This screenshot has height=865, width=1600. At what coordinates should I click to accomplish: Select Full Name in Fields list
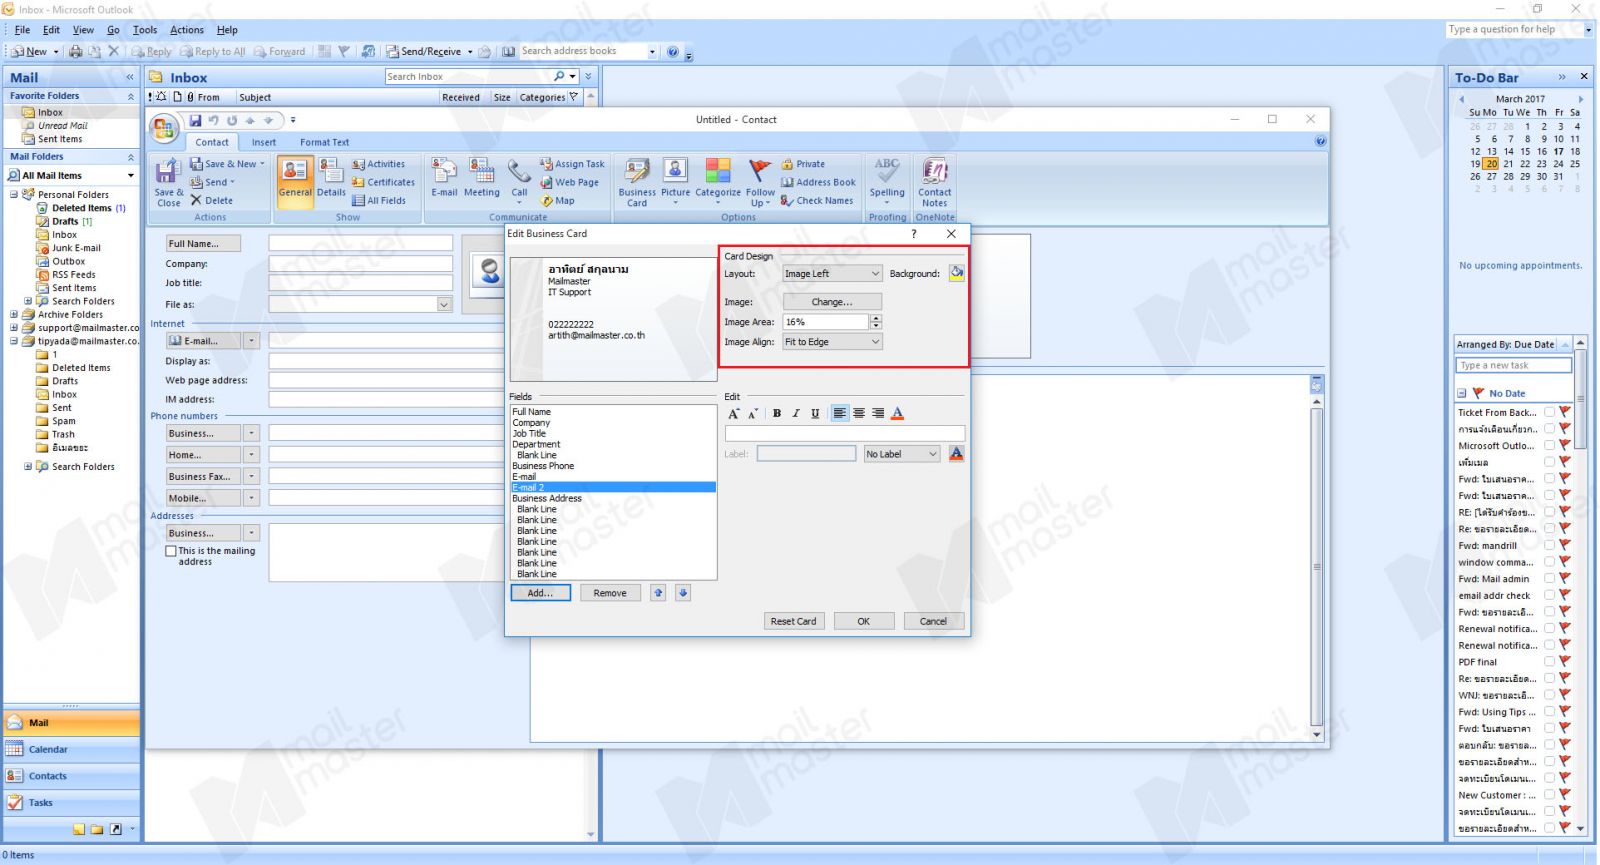pos(613,412)
